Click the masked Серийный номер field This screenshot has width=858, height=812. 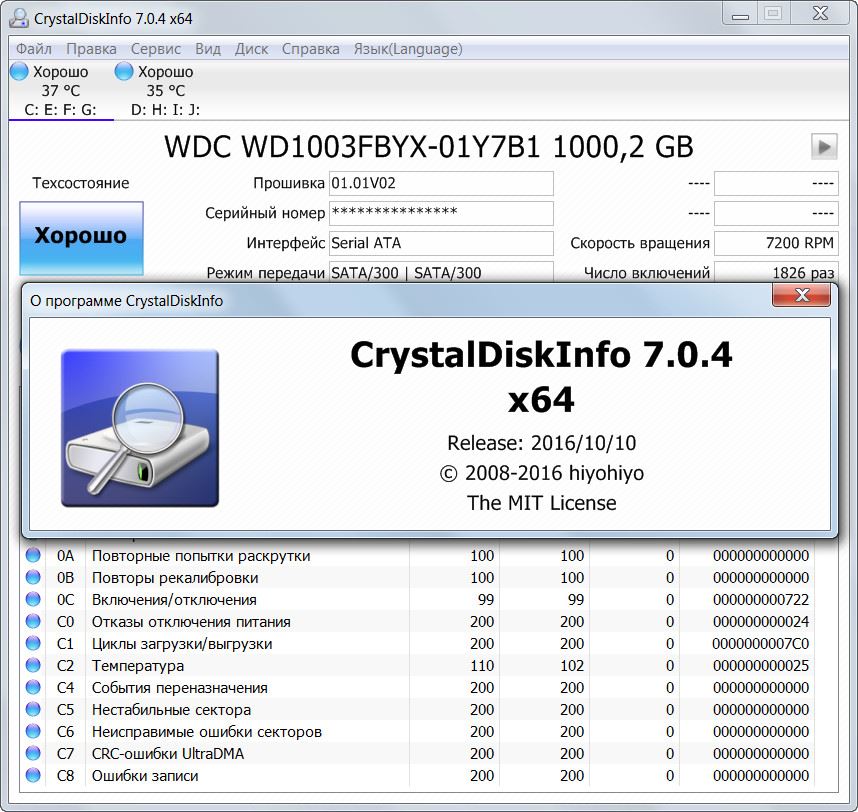click(x=441, y=213)
